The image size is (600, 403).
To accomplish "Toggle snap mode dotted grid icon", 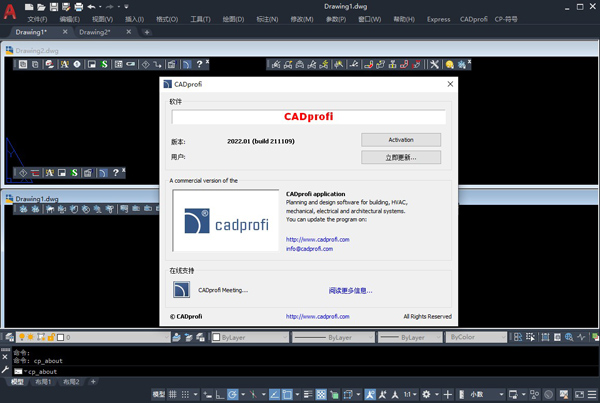I will [x=185, y=394].
